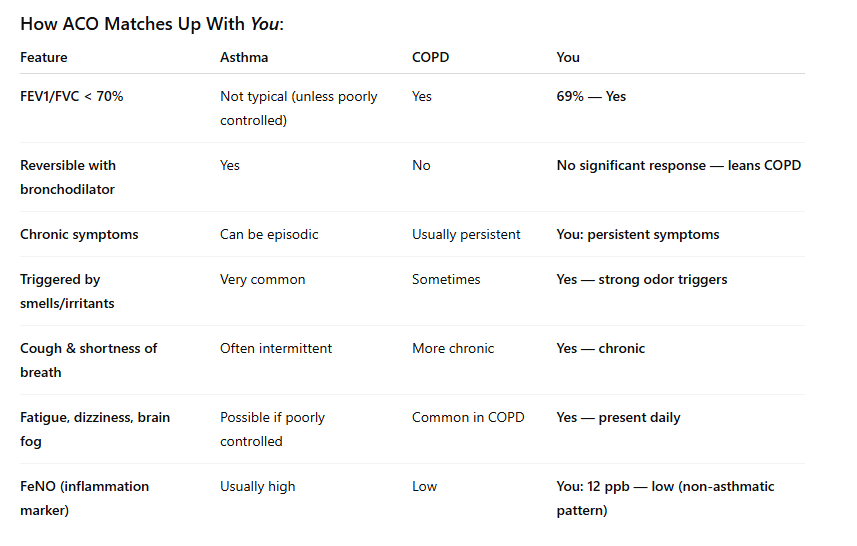The image size is (857, 546).
Task: Click the Asthma column header
Action: [244, 57]
